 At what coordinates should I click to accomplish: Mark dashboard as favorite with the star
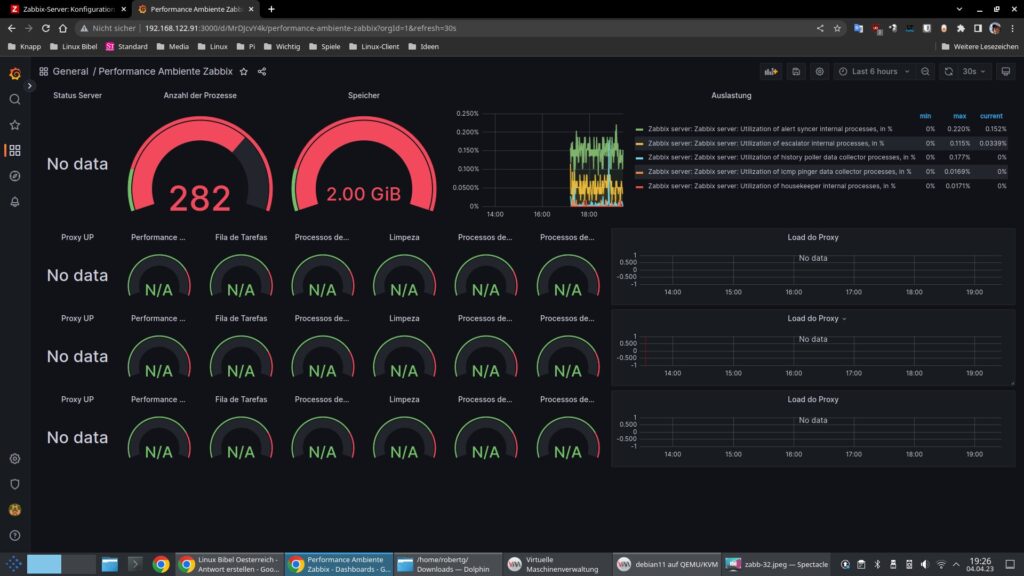click(244, 71)
